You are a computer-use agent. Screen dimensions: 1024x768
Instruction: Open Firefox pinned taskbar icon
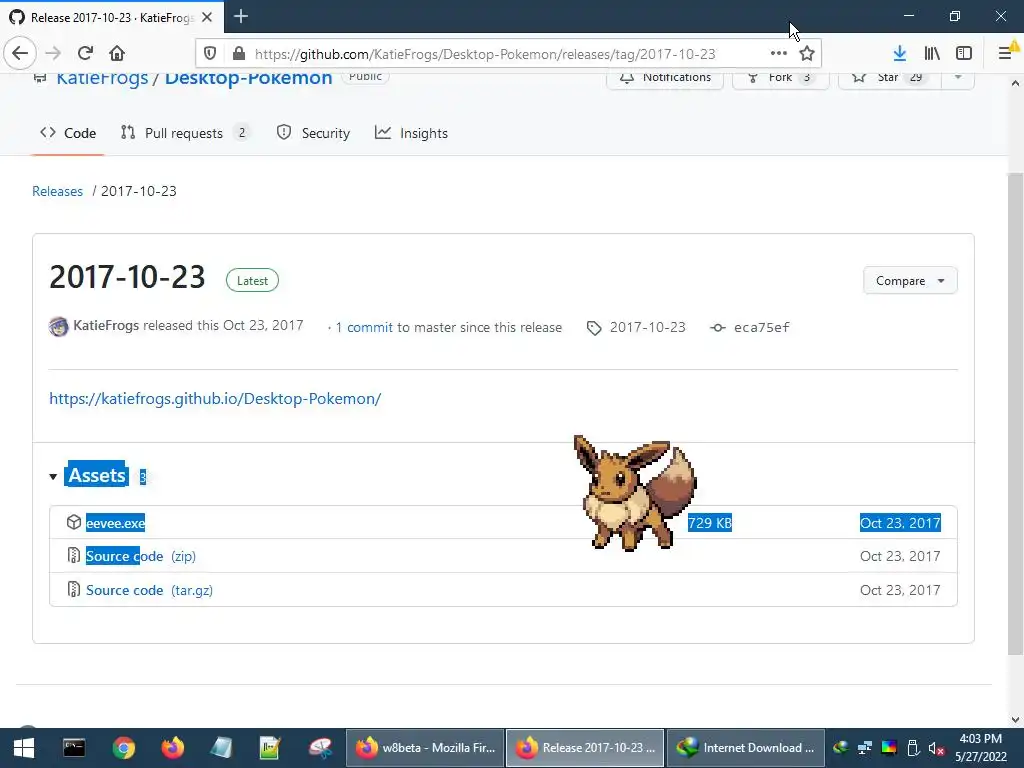pyautogui.click(x=173, y=748)
